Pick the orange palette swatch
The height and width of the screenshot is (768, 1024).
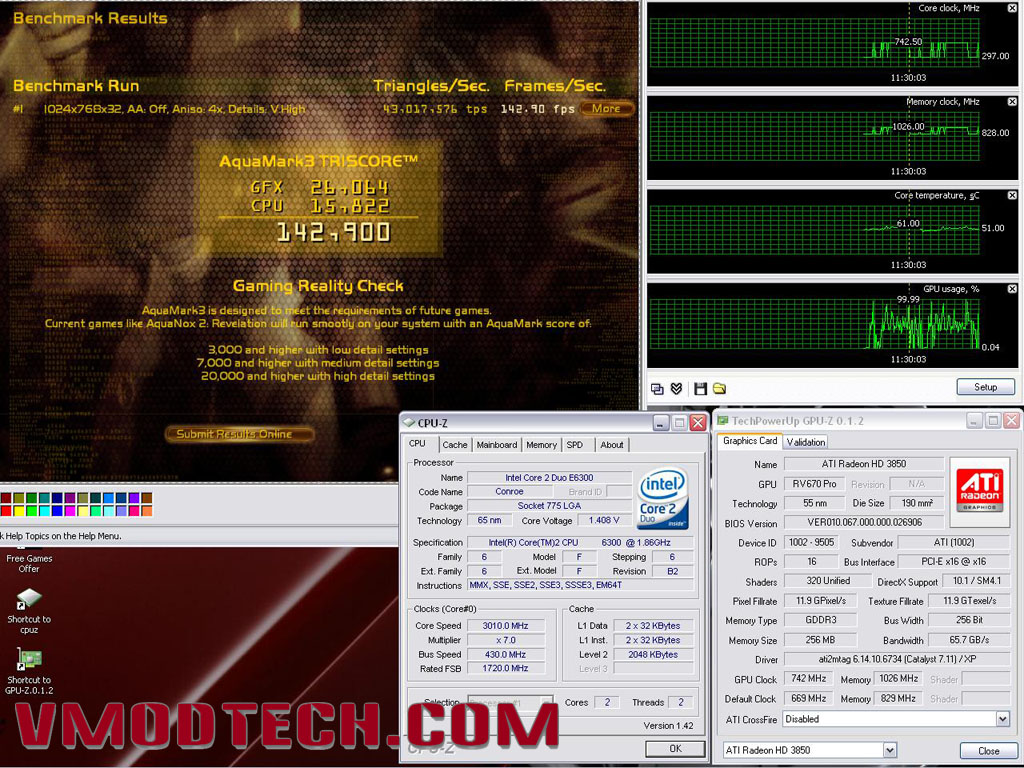tap(147, 511)
